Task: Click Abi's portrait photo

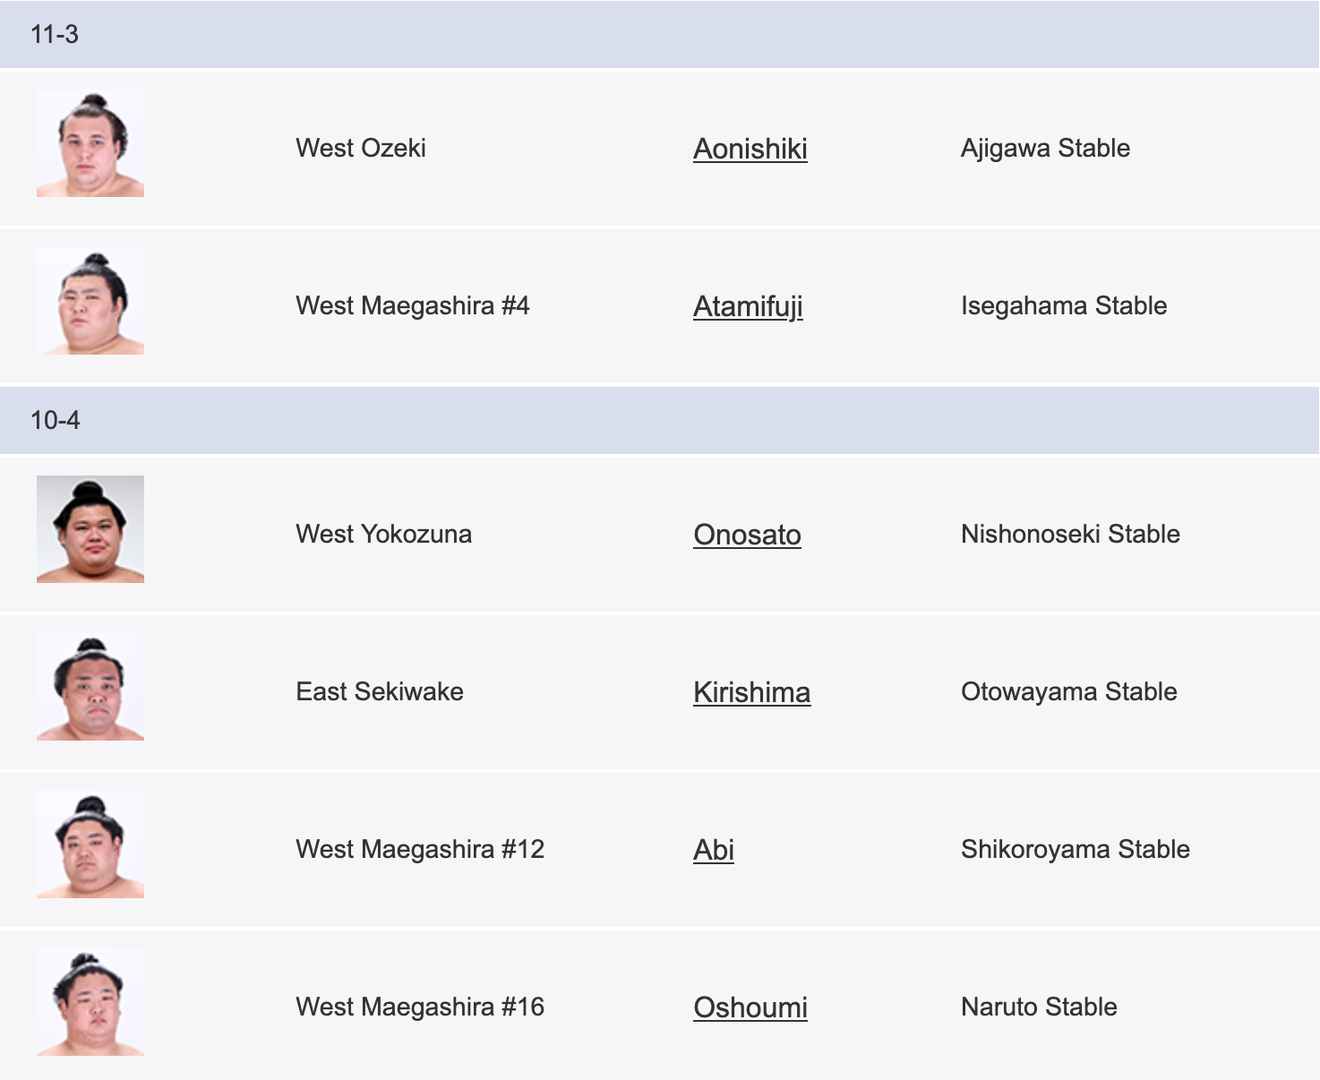Action: click(90, 845)
